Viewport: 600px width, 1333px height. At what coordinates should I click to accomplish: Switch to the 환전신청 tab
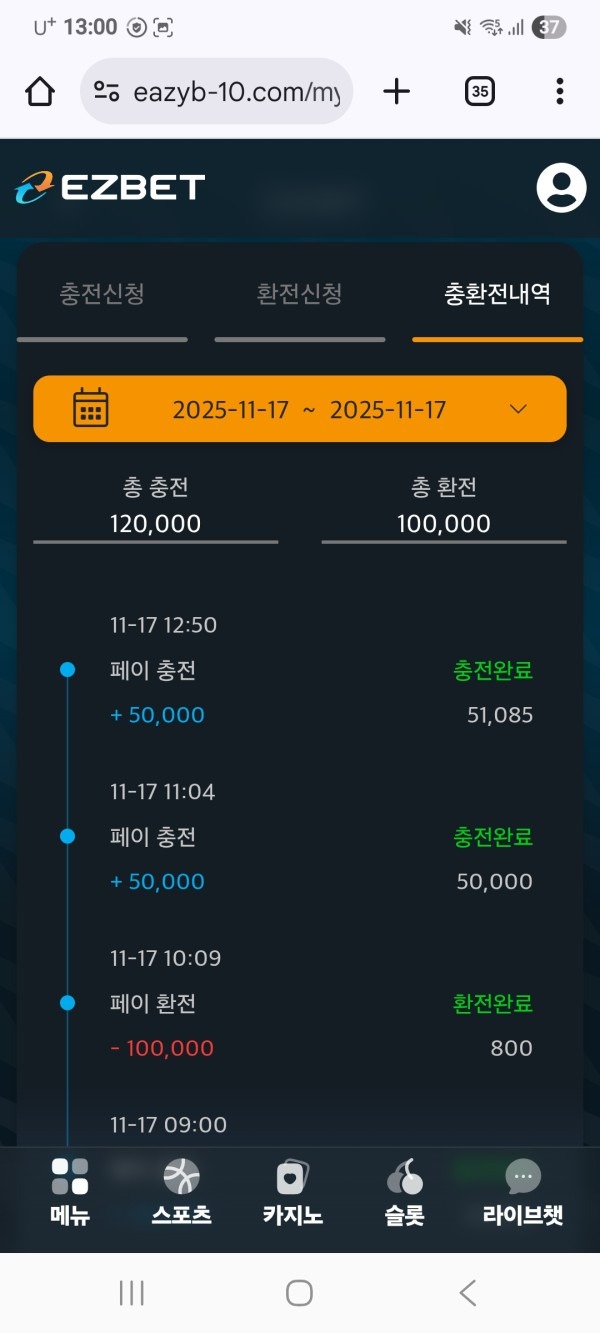pyautogui.click(x=297, y=293)
